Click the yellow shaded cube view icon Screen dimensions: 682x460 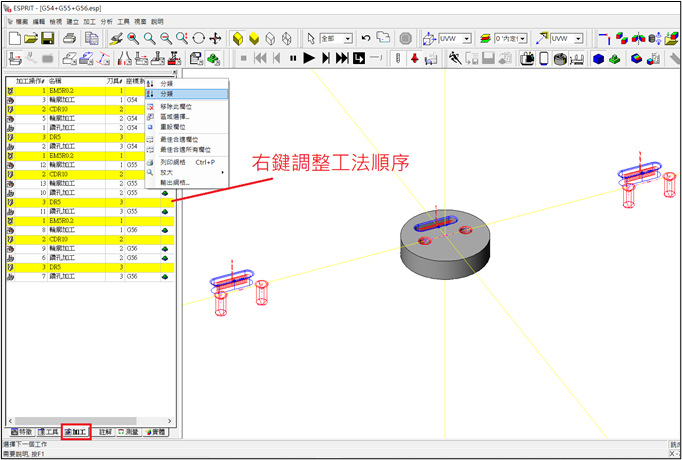tap(239, 38)
